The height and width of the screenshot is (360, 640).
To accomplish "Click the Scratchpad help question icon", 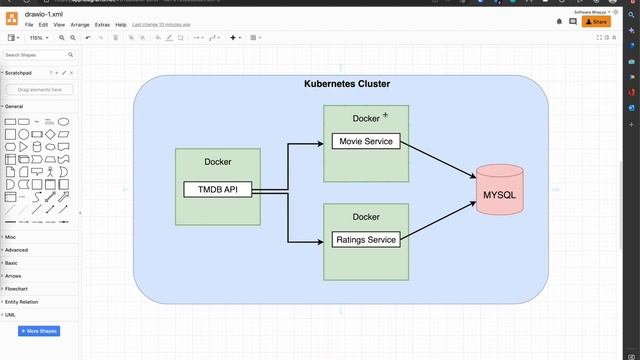I will point(51,73).
